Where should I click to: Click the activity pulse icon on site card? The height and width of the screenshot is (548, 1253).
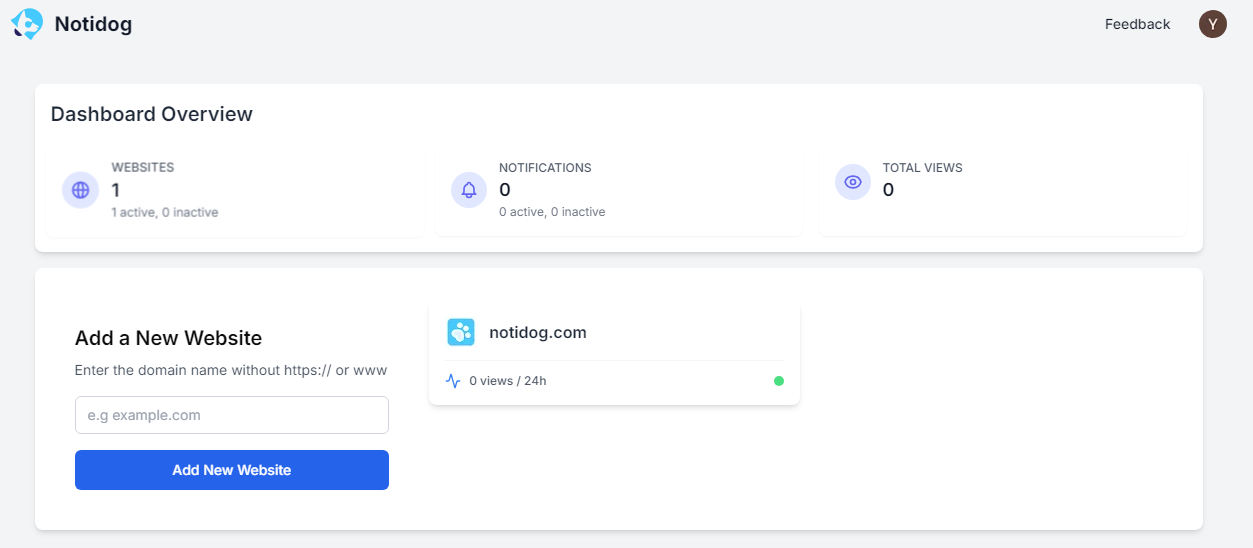453,381
